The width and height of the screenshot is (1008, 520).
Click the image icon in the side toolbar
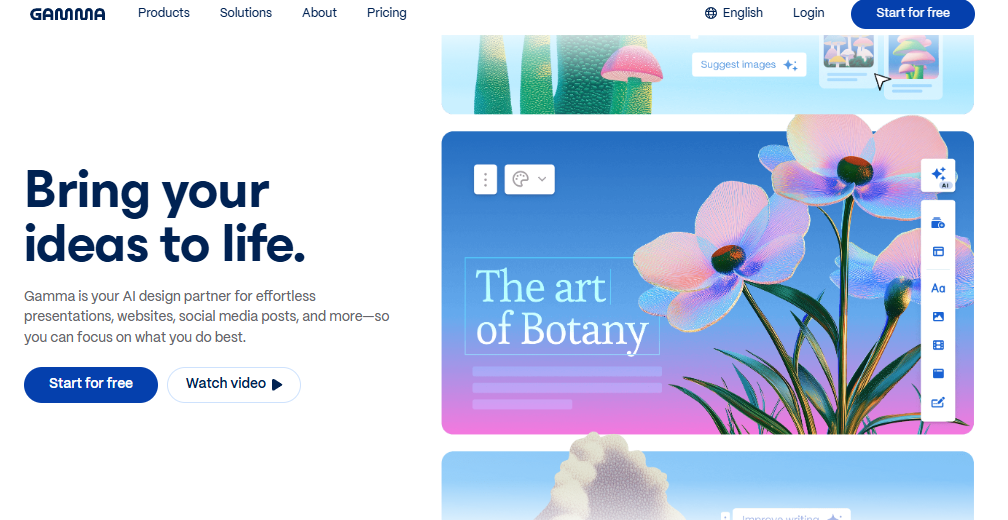point(938,316)
